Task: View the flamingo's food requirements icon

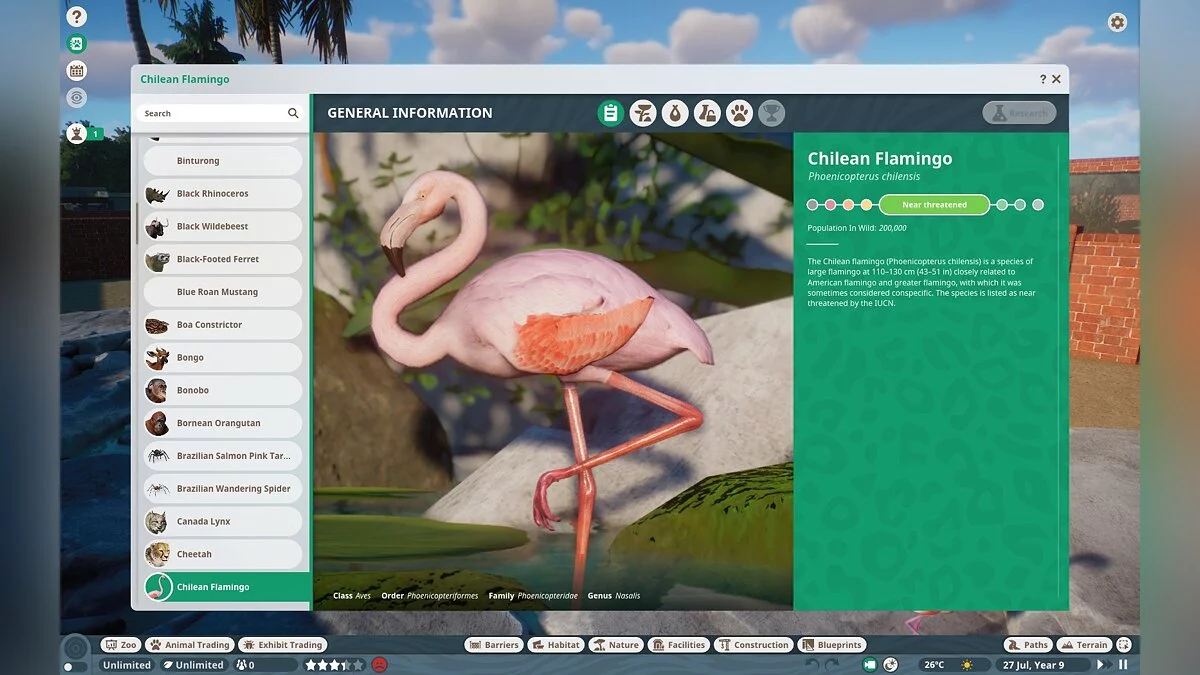Action: coord(675,113)
